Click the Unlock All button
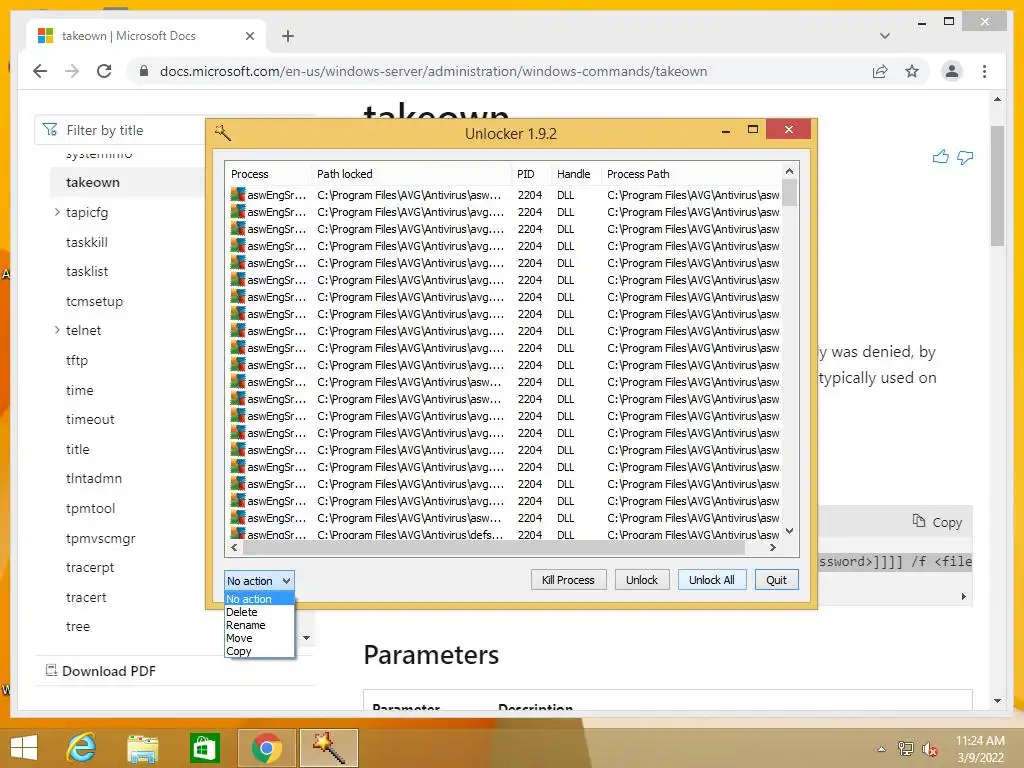 711,580
